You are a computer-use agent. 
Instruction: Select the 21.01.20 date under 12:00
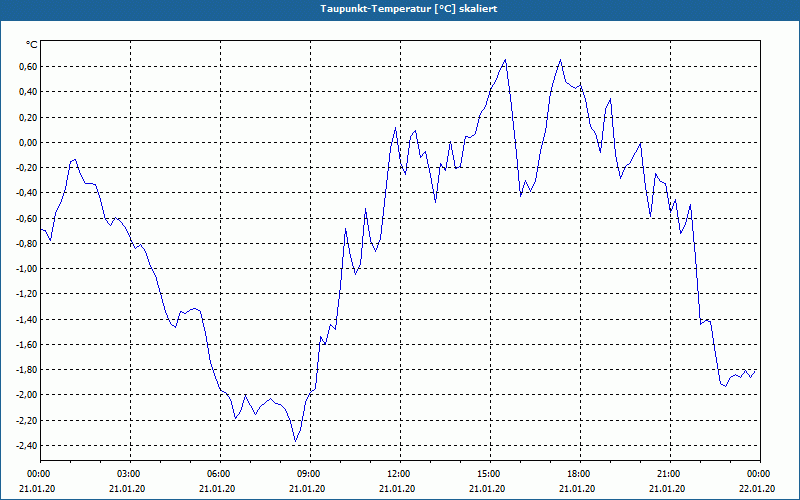pos(397,489)
